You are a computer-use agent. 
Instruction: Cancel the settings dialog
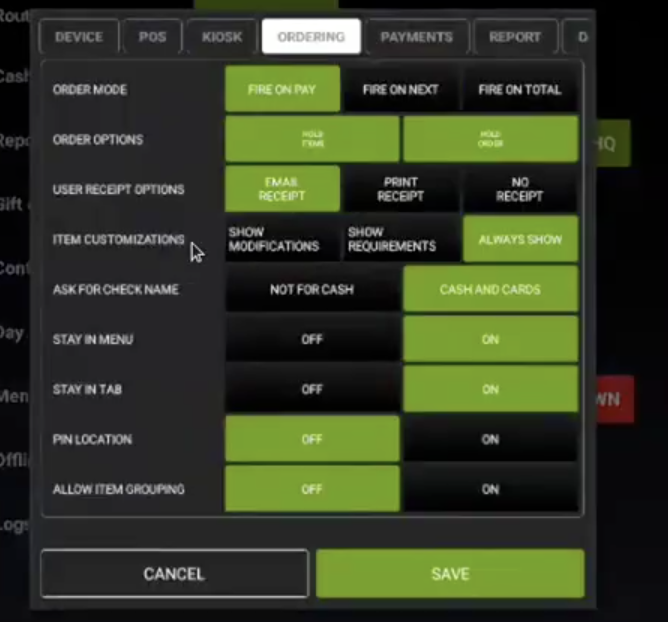point(174,573)
